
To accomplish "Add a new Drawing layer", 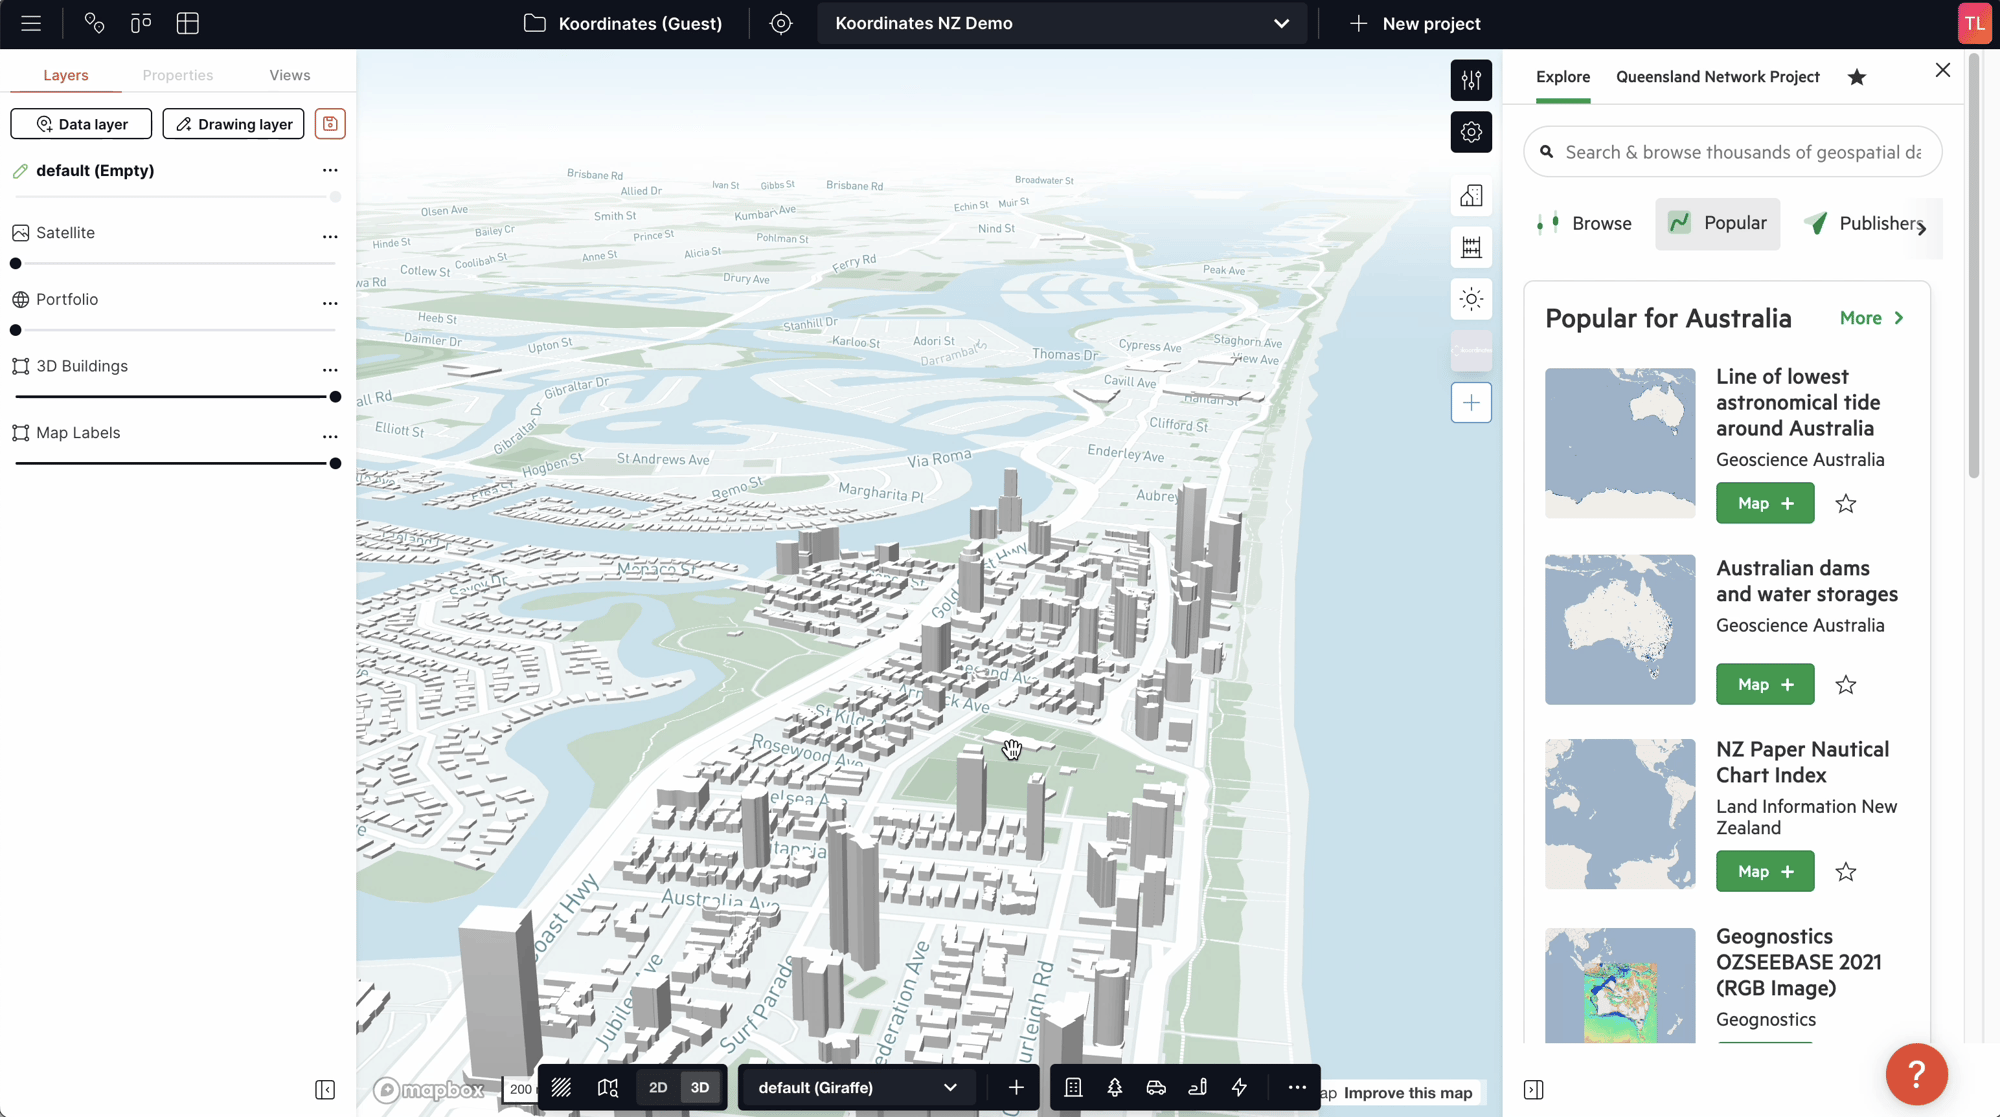I will [x=233, y=124].
